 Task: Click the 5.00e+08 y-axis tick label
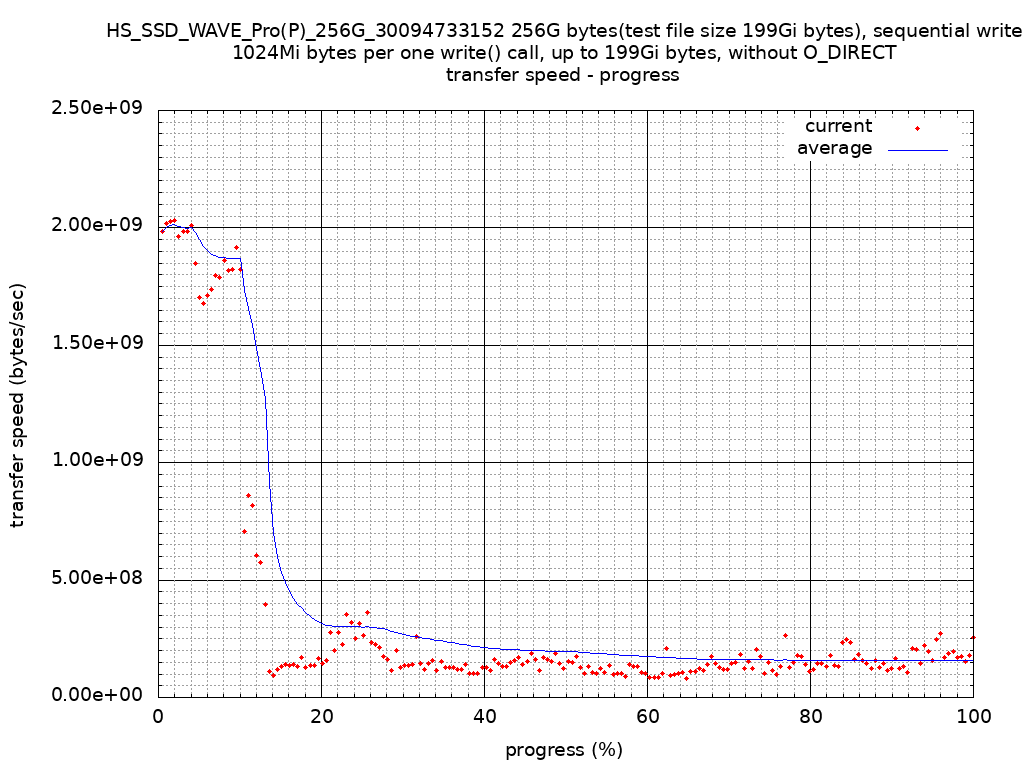click(99, 578)
